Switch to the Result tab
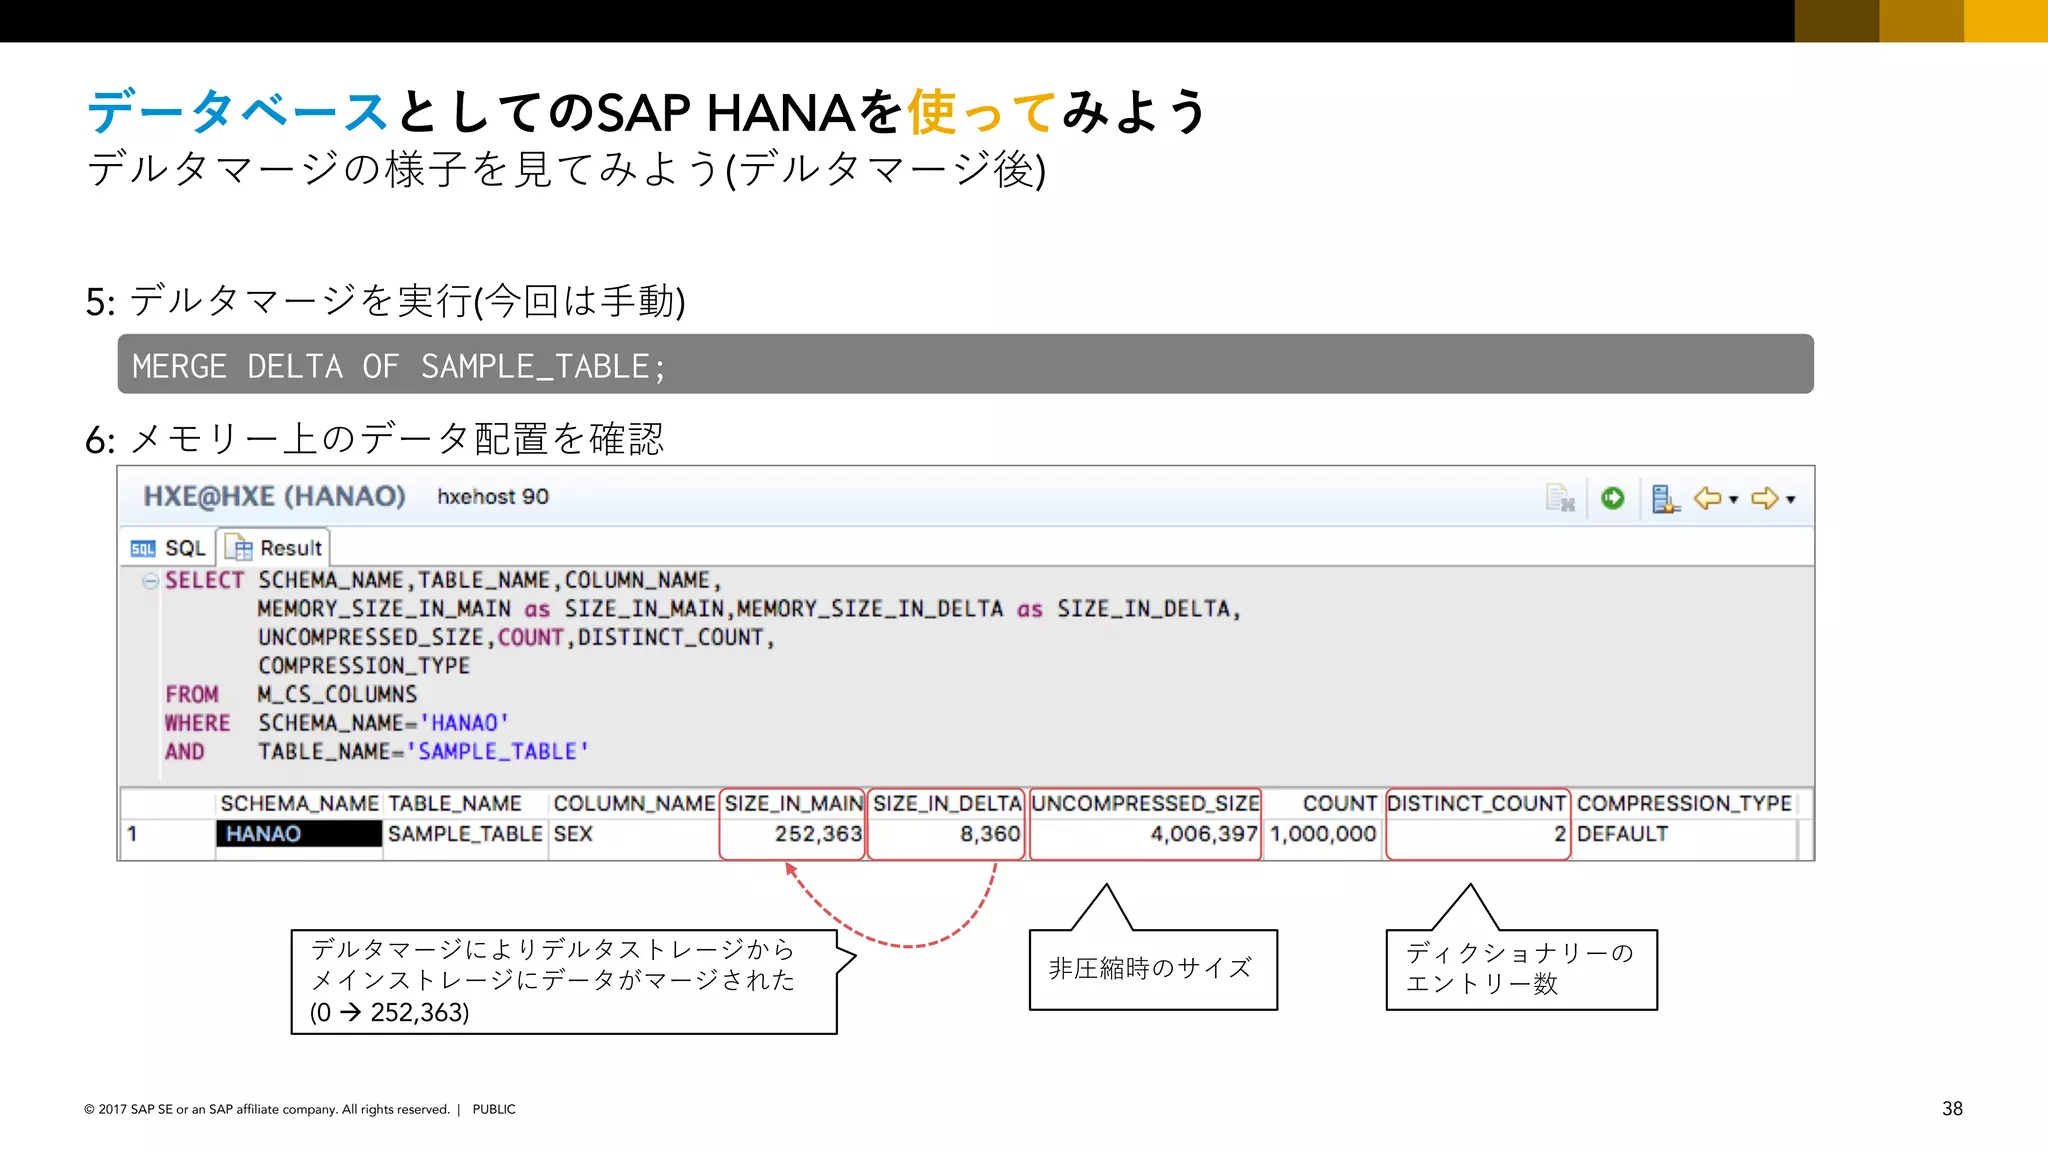The width and height of the screenshot is (2048, 1152). click(x=274, y=548)
